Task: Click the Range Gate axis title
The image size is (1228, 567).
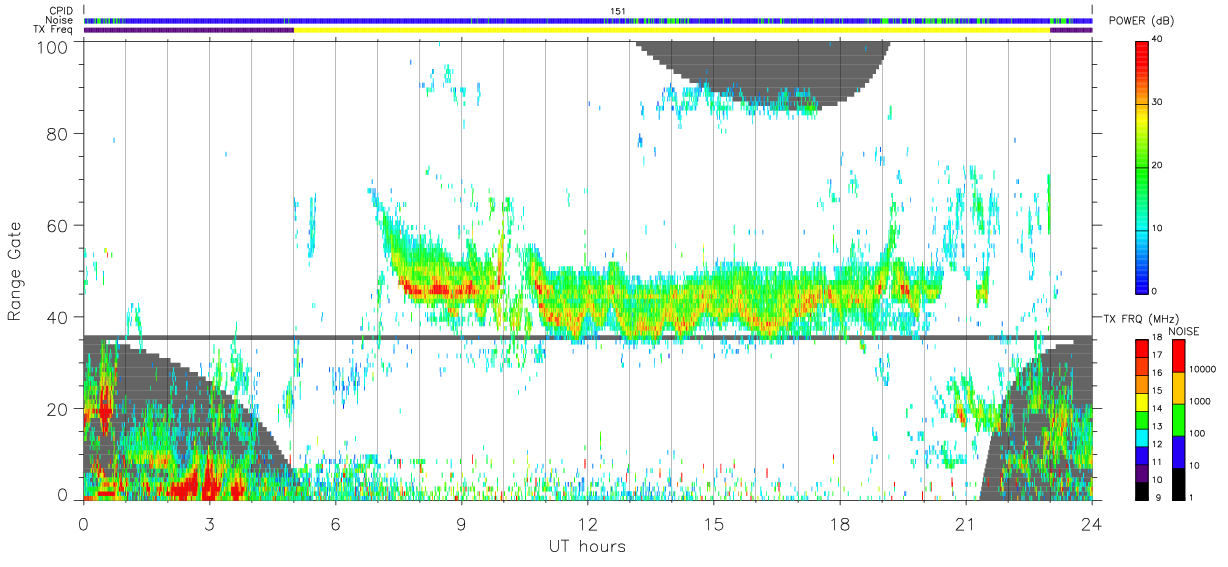Action: coord(16,271)
